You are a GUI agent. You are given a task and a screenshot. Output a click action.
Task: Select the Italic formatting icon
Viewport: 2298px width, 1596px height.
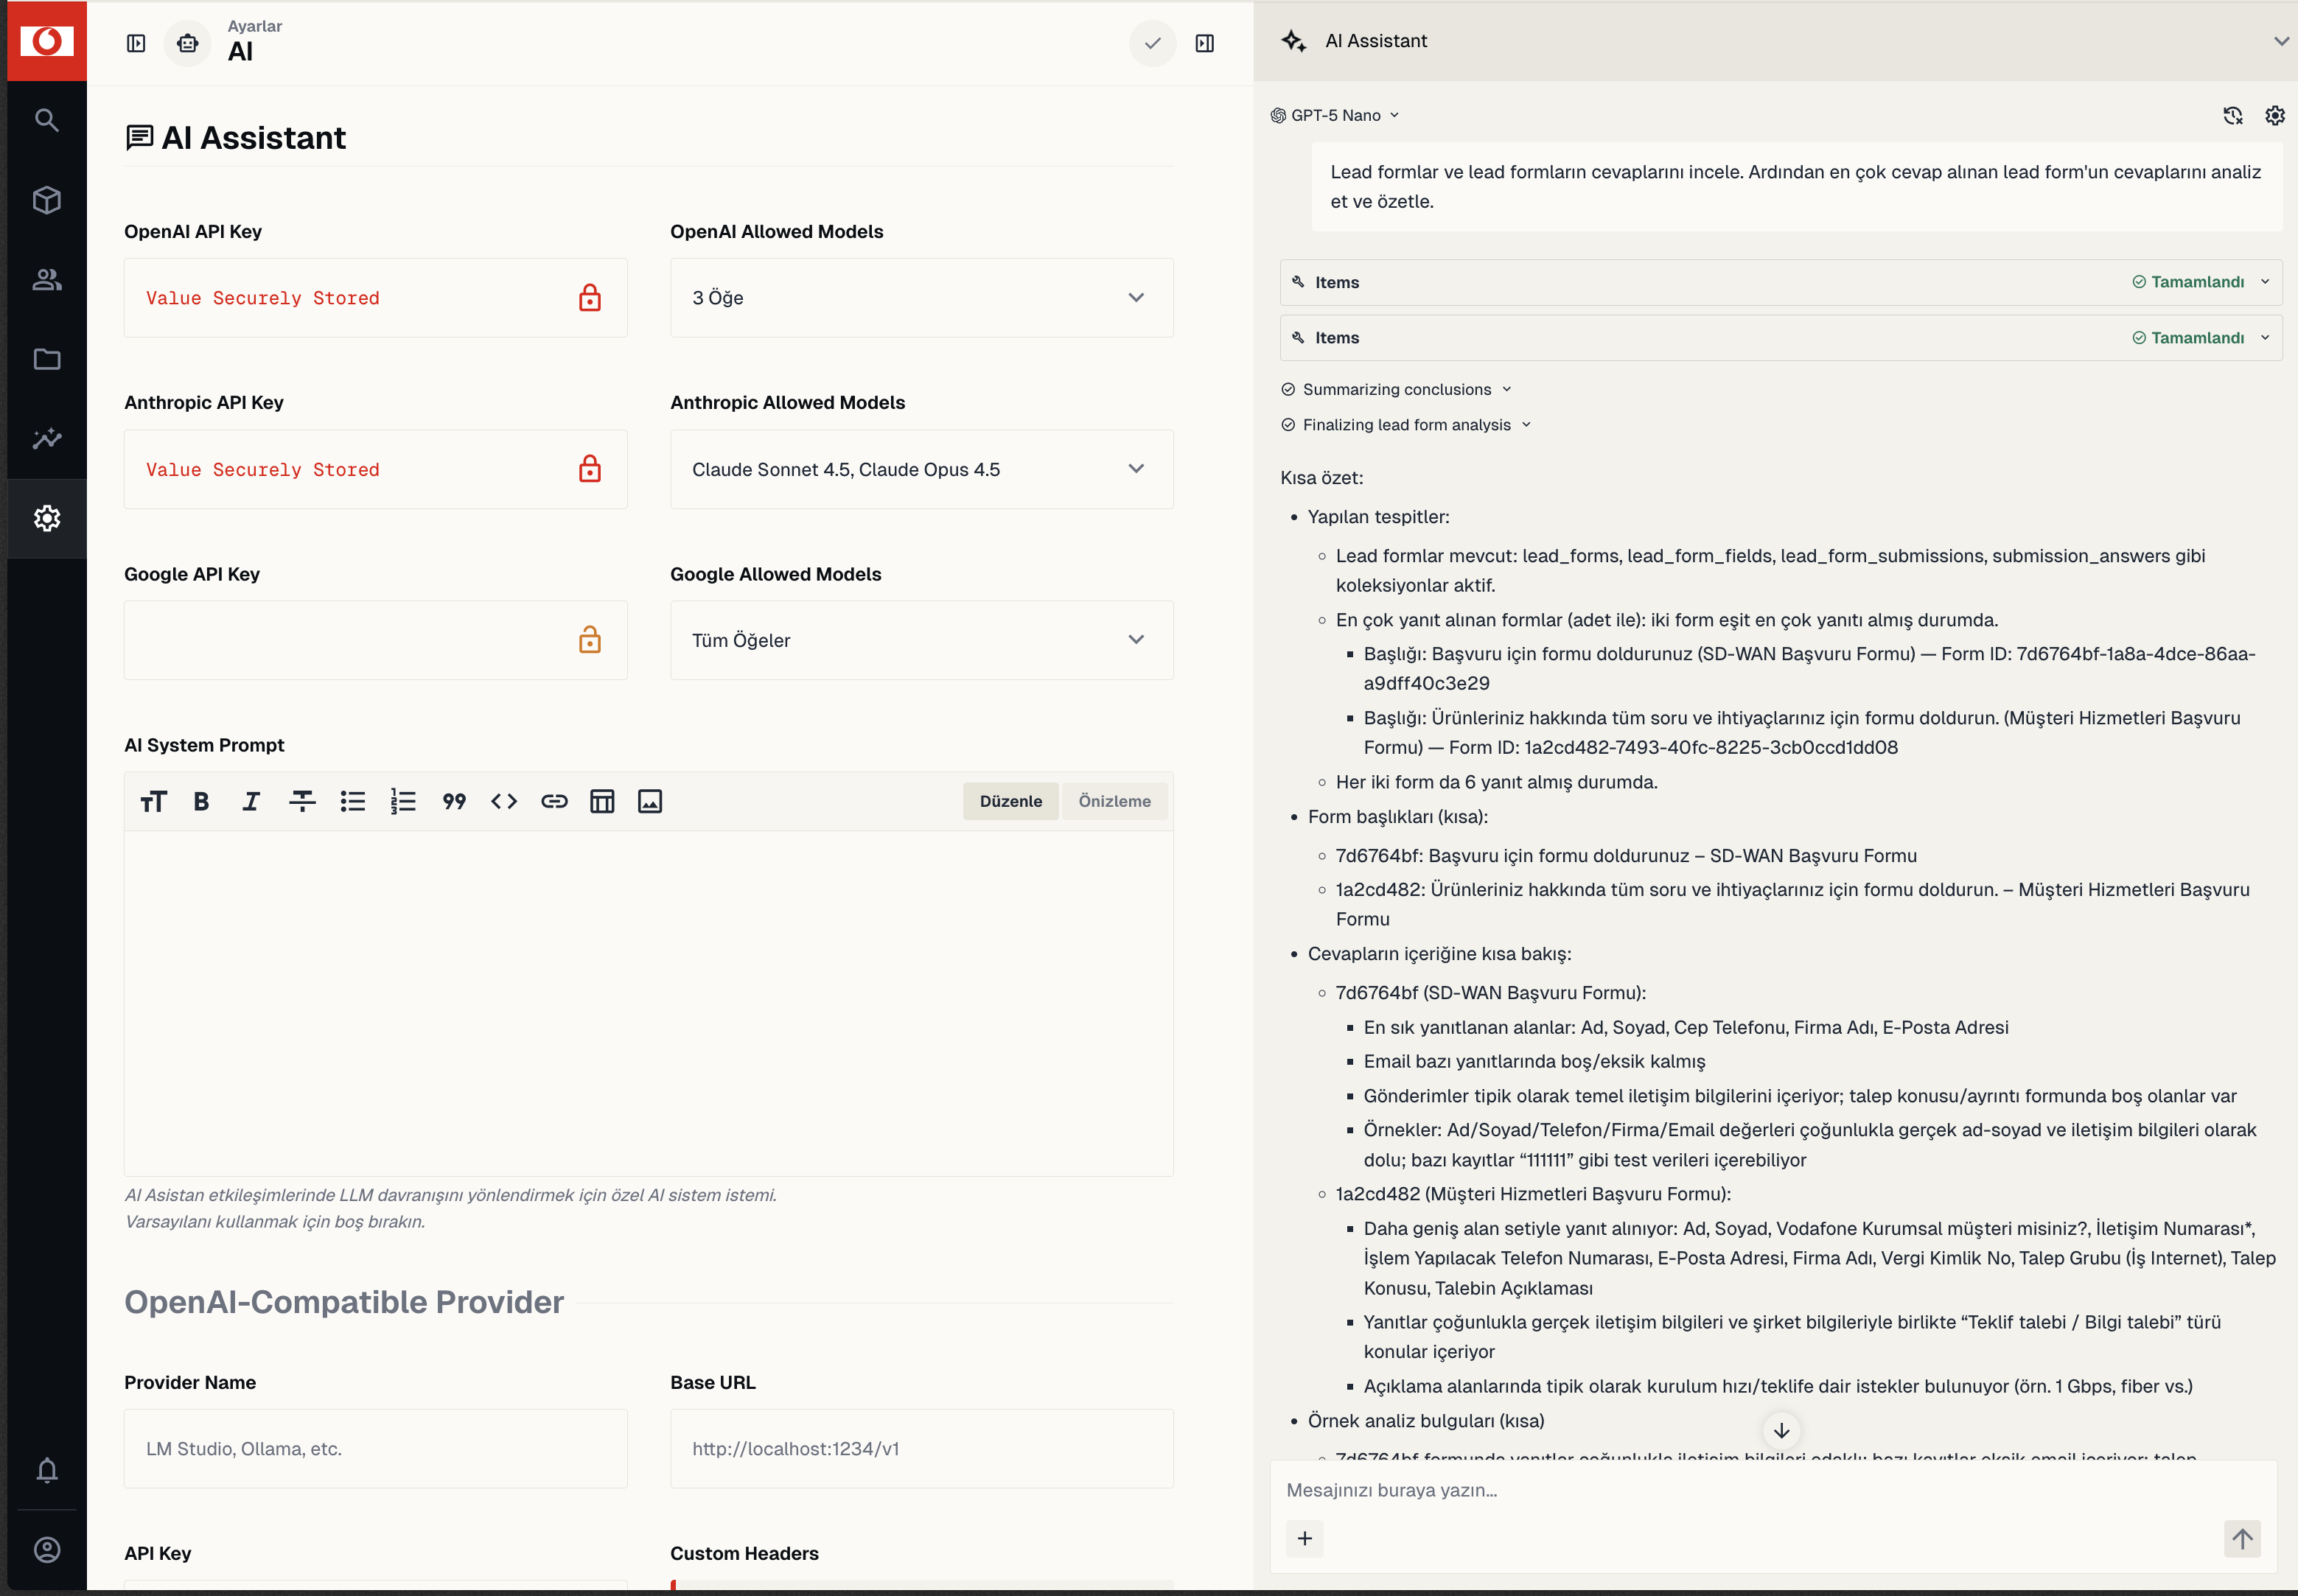click(x=251, y=801)
